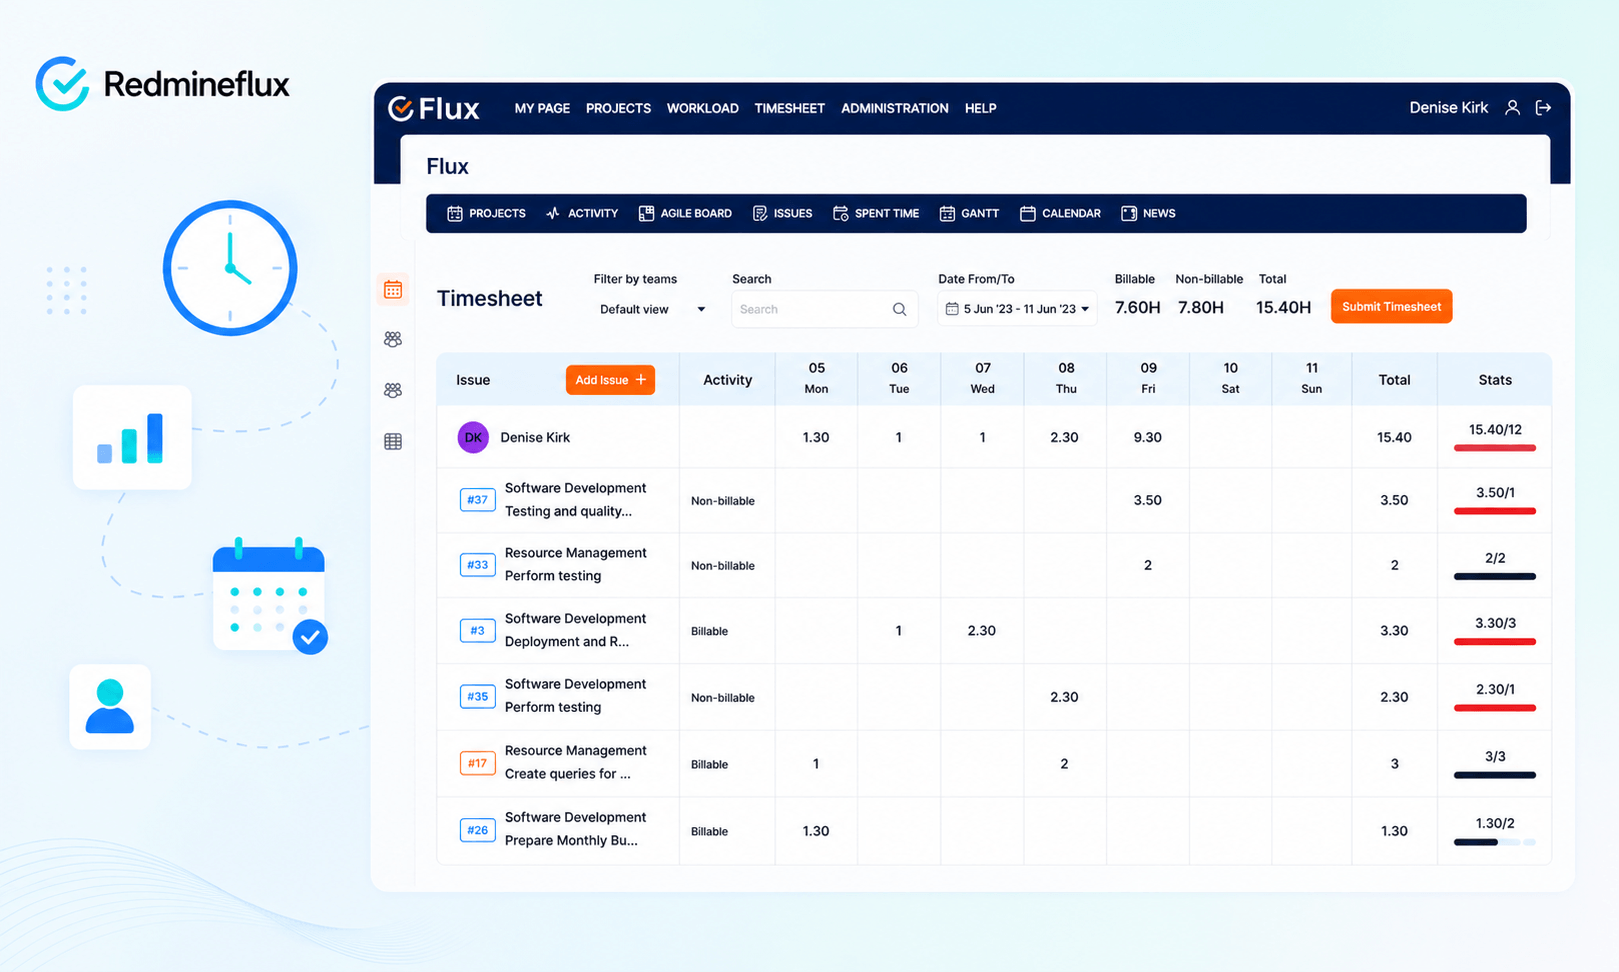Click the Software Development Deployment and R... issue

pyautogui.click(x=575, y=630)
